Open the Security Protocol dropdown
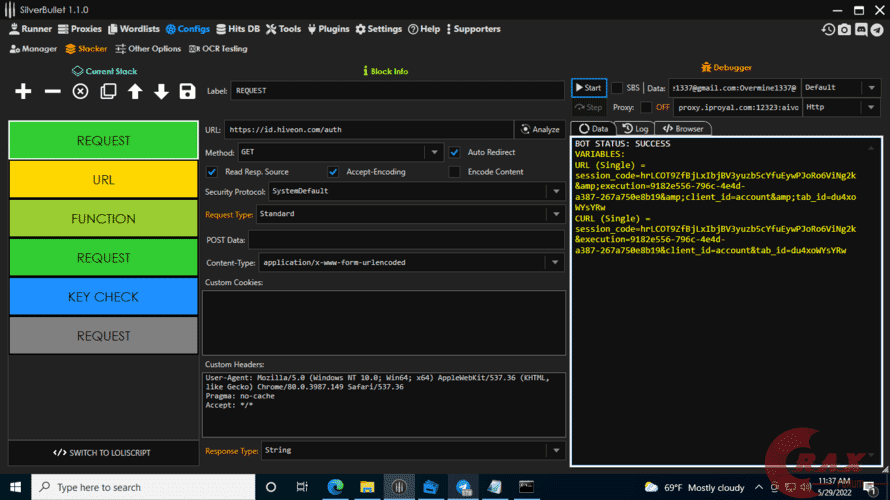This screenshot has width=890, height=500. tap(555, 191)
